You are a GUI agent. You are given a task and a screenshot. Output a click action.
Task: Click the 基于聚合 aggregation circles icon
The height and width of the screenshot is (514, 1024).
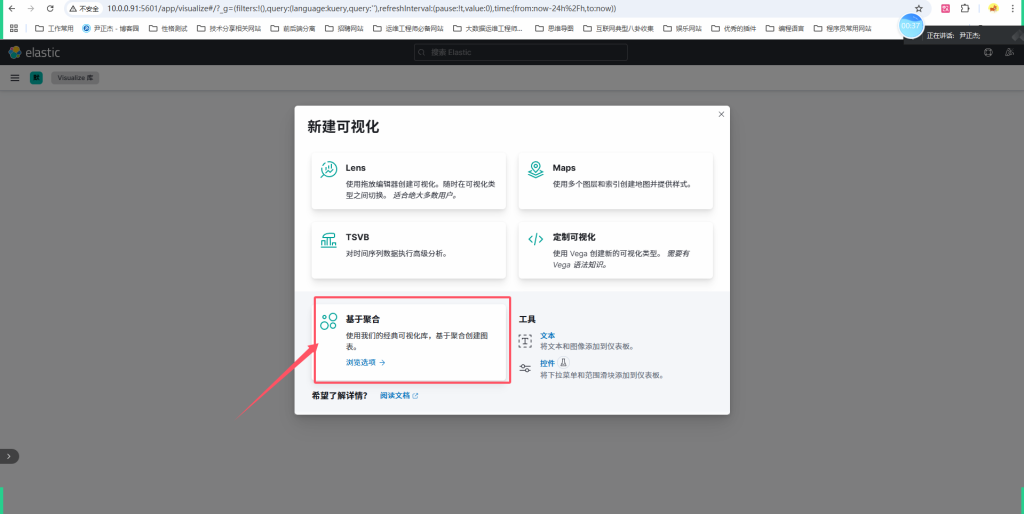329,321
